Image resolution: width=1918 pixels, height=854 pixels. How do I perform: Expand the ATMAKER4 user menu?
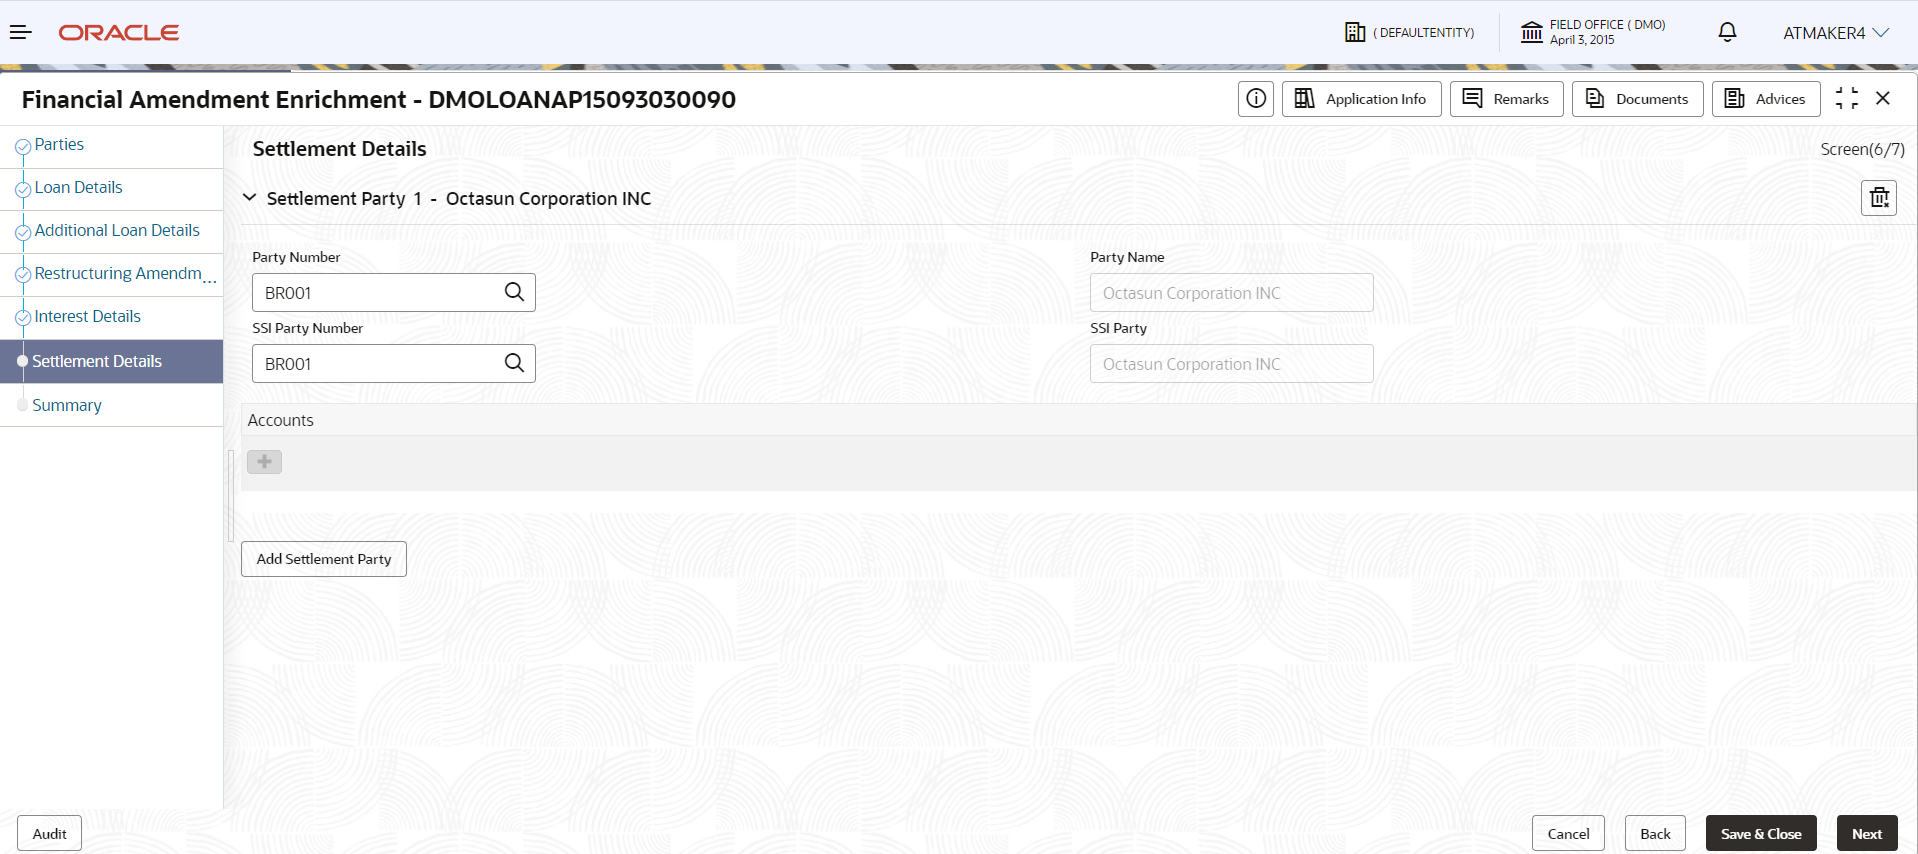[1836, 33]
